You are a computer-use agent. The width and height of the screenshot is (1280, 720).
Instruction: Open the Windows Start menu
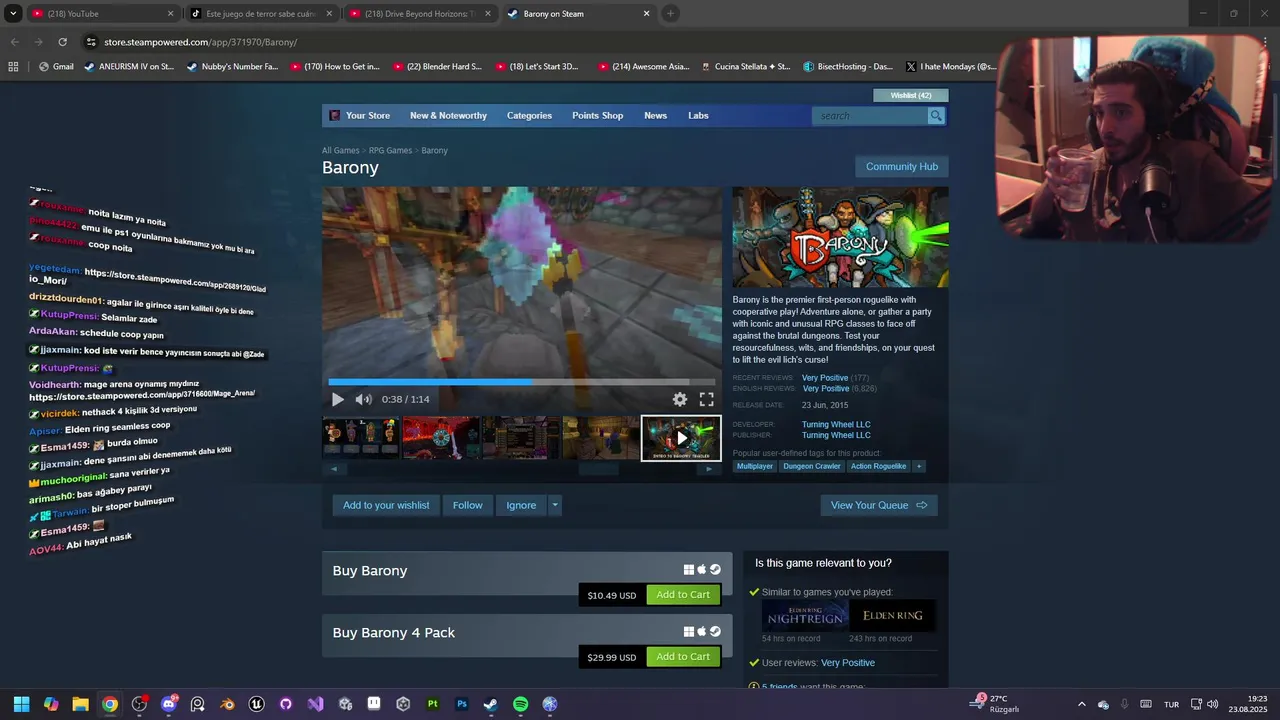(21, 704)
